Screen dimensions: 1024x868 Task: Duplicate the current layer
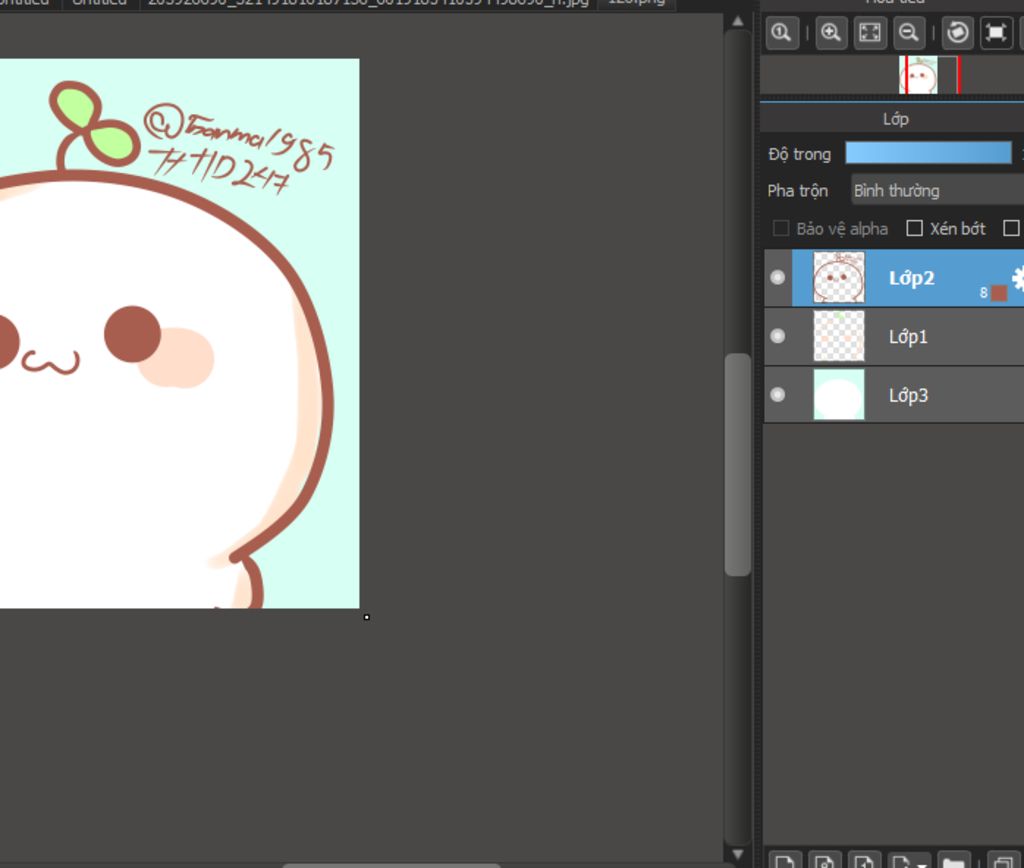tap(1004, 860)
